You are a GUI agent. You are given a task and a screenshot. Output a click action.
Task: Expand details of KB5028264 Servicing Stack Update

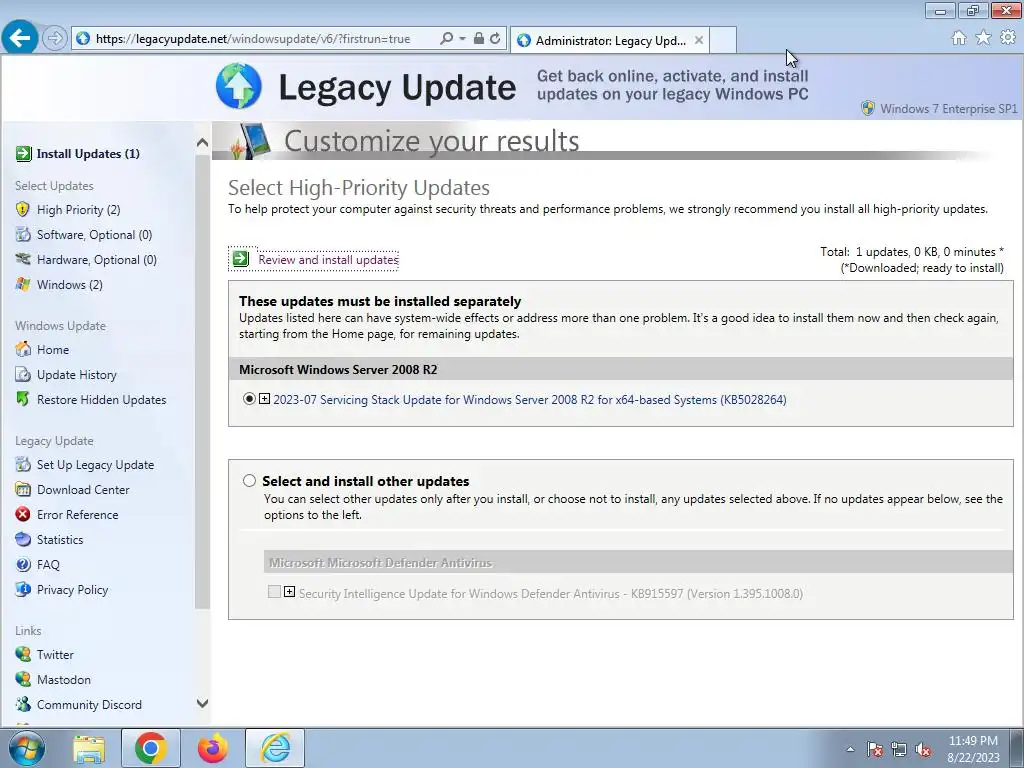coord(264,398)
